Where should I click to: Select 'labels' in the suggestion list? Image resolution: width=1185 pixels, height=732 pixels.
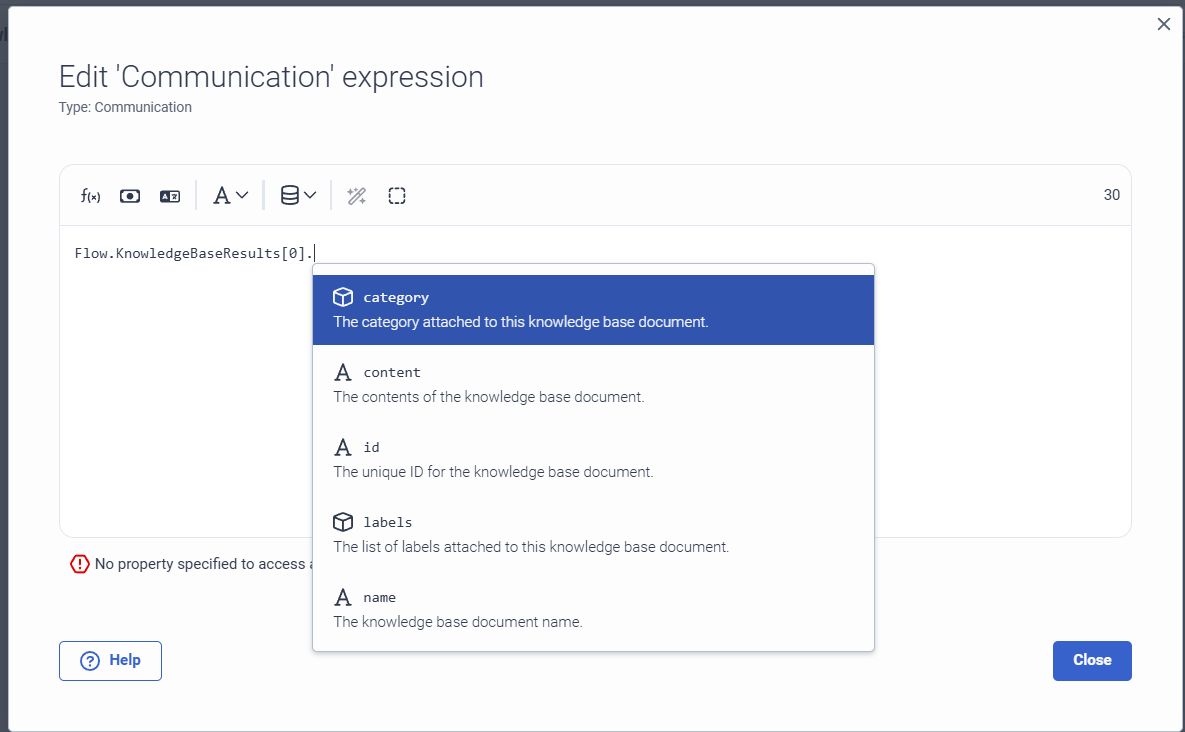pyautogui.click(x=593, y=534)
